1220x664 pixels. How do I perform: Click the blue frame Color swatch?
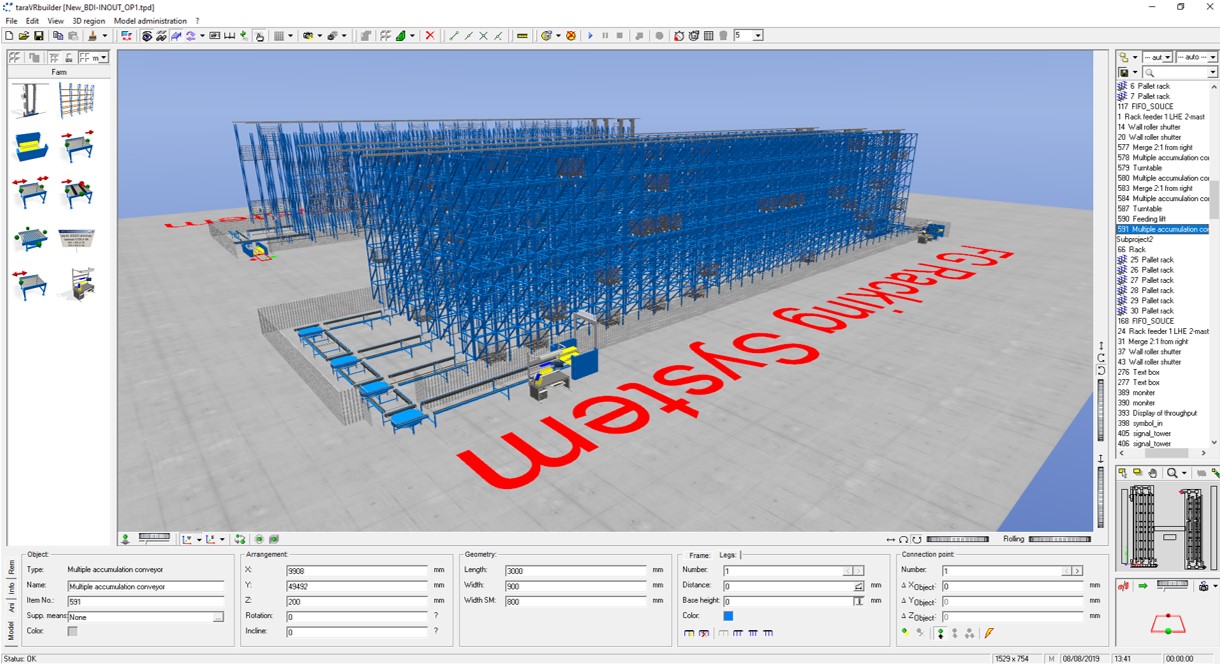click(728, 616)
